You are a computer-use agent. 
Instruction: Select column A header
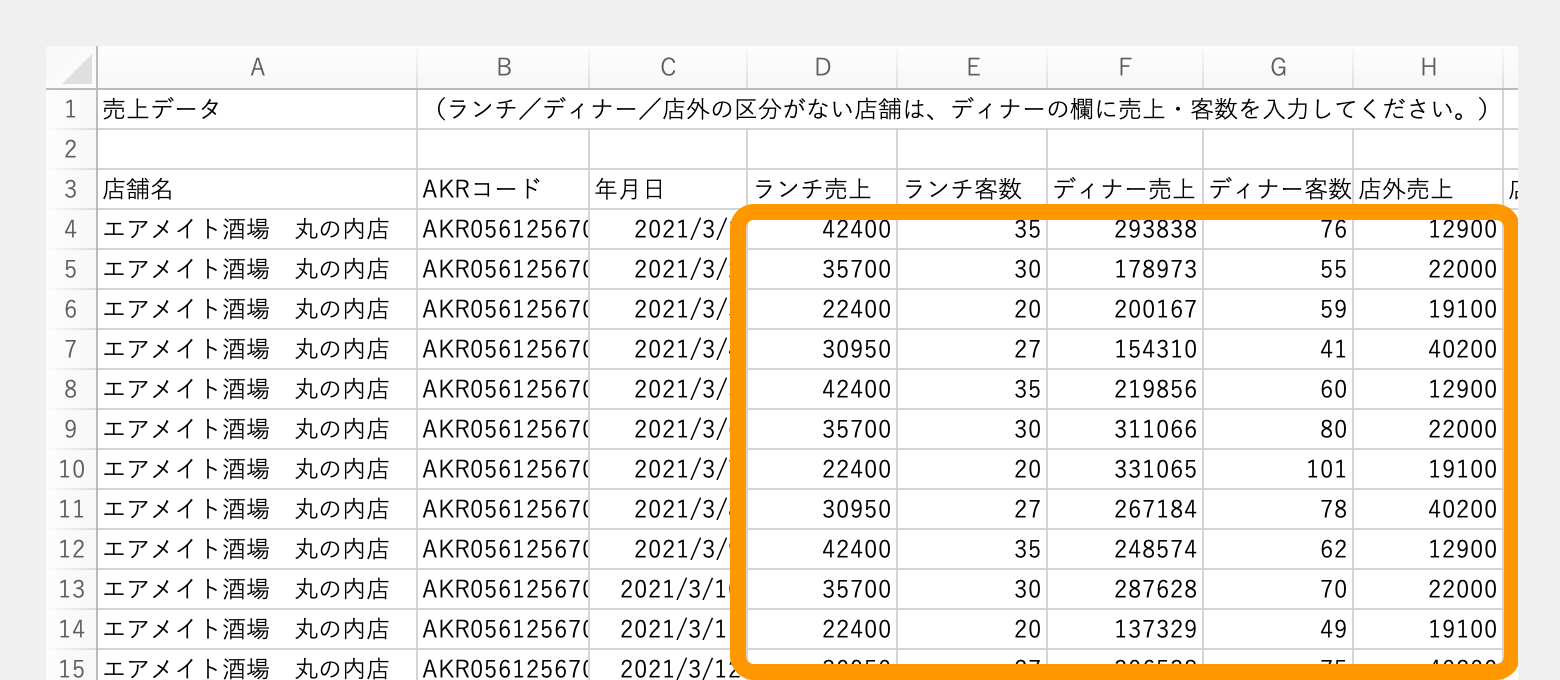tap(257, 67)
